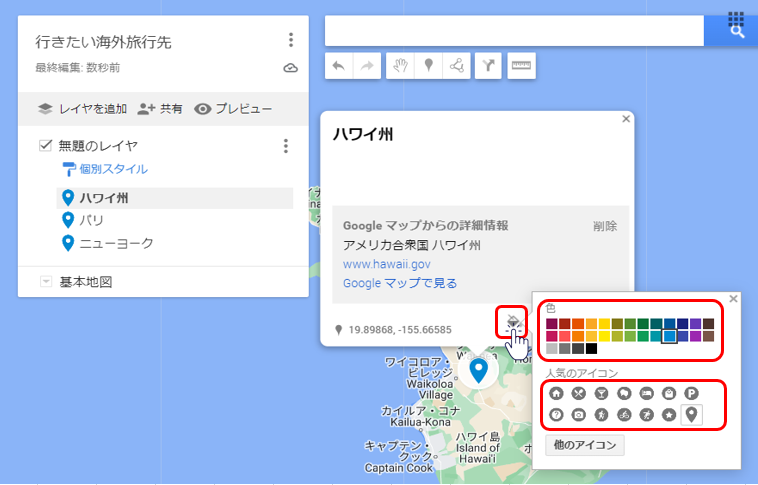This screenshot has height=485, width=758.
Task: Open Google マップで見る link
Action: pyautogui.click(x=400, y=283)
